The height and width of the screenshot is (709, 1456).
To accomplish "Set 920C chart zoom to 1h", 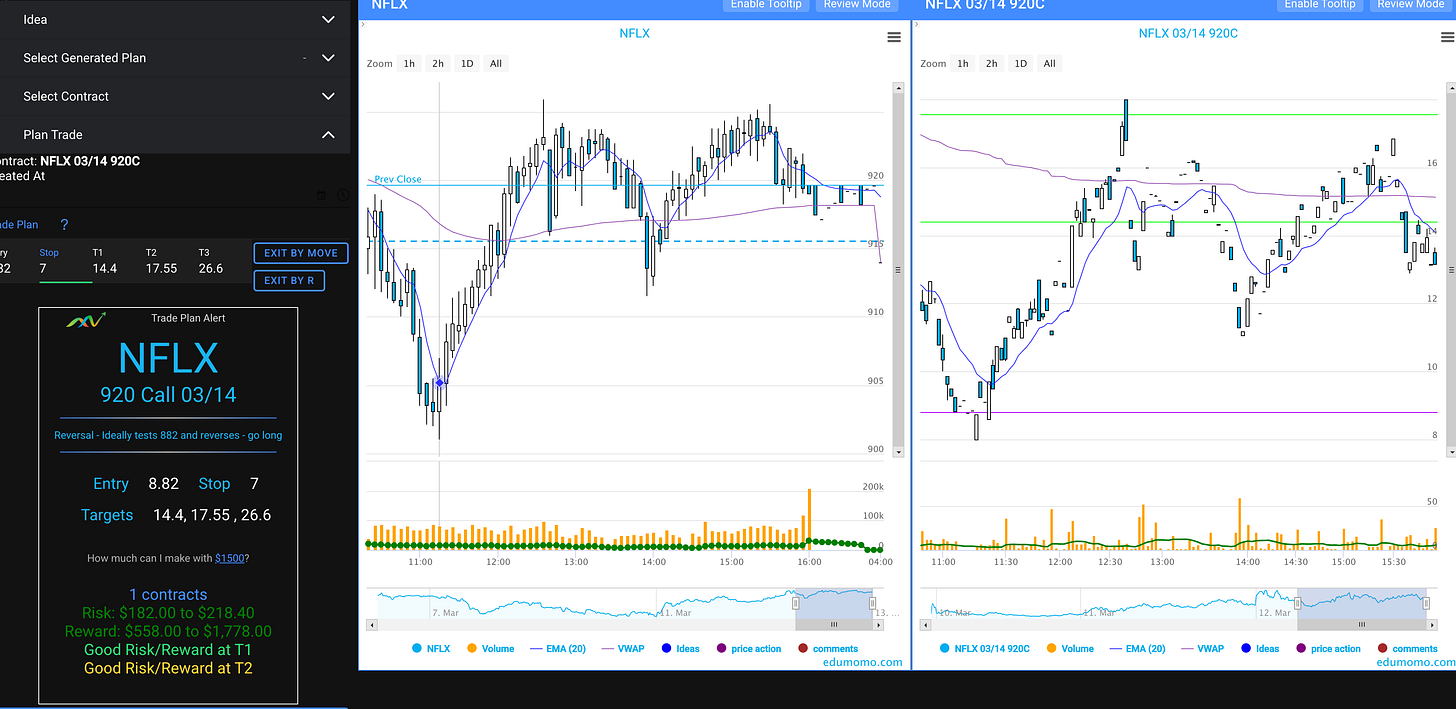I will pos(962,63).
